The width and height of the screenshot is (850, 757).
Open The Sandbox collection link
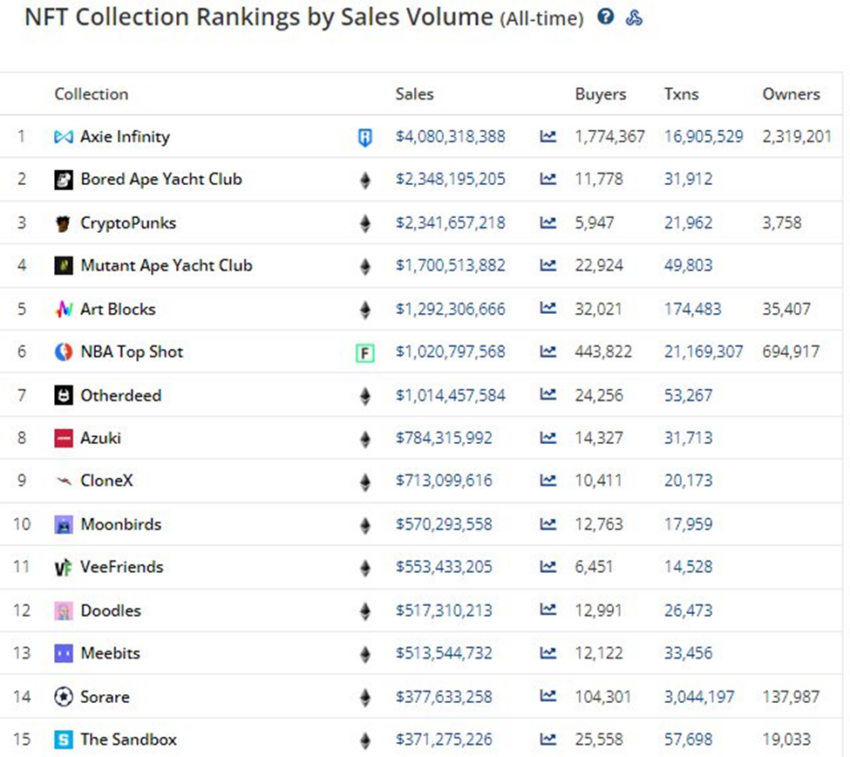point(128,740)
